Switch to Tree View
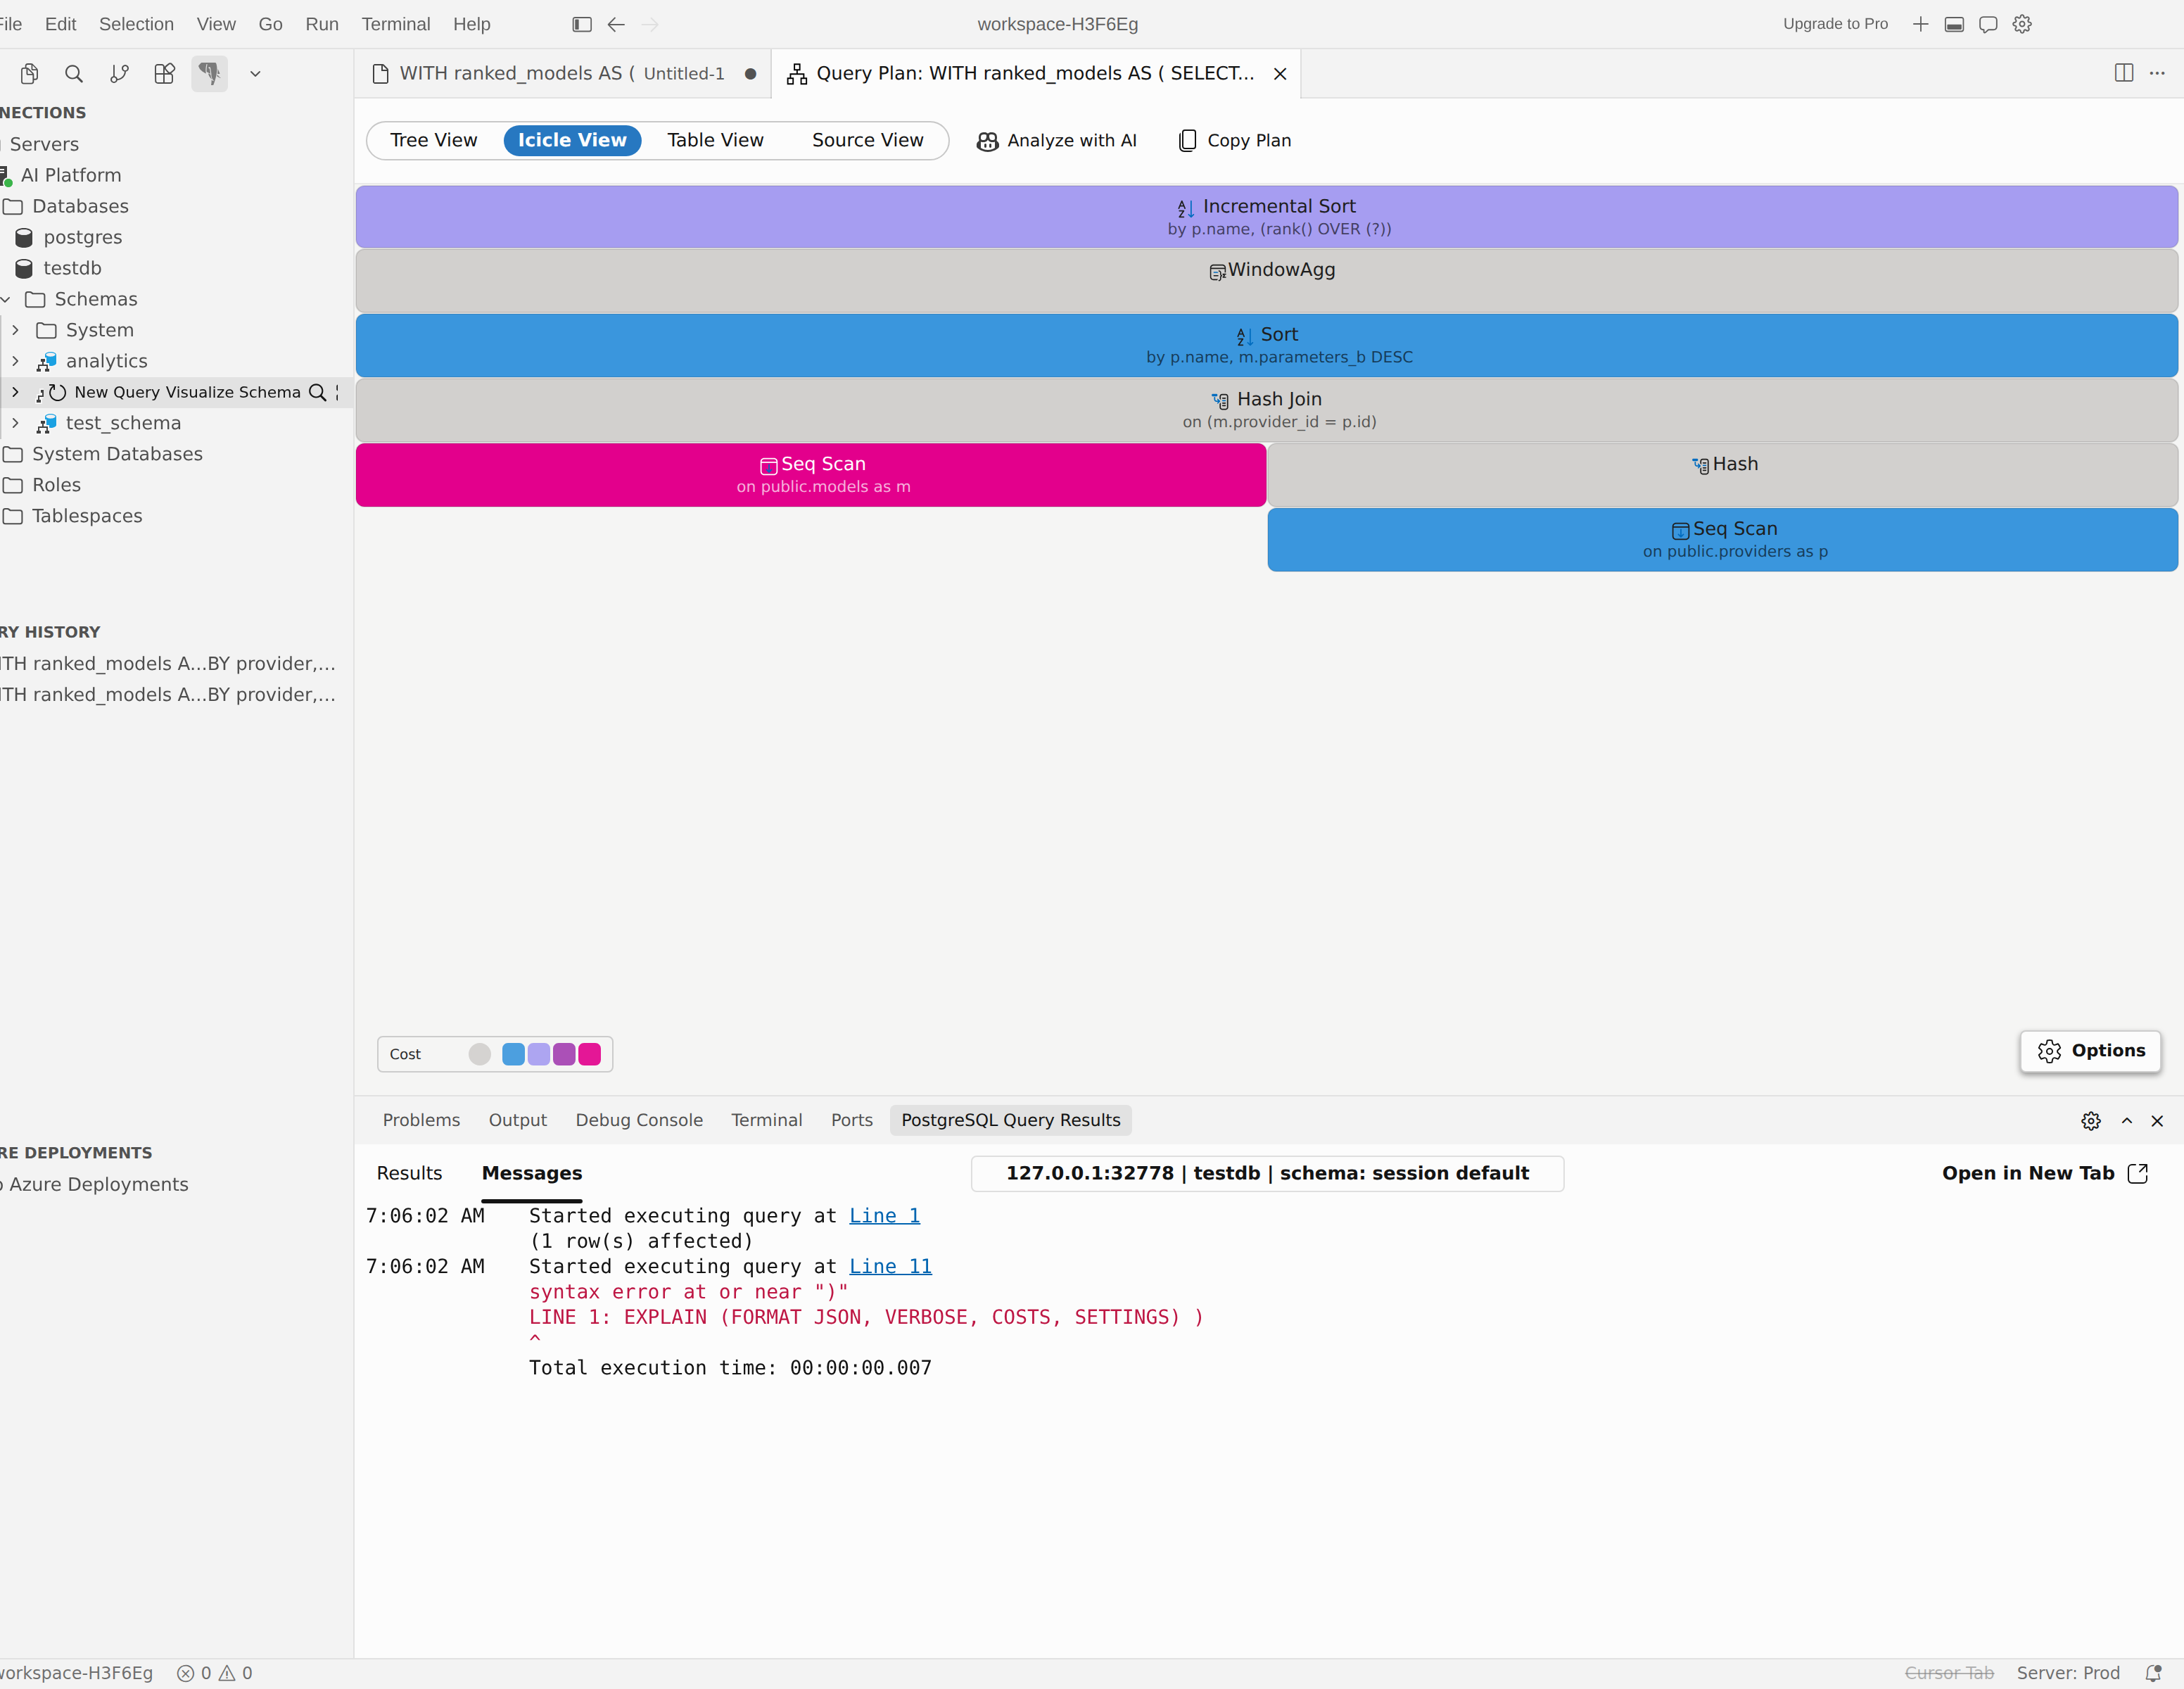 [434, 140]
